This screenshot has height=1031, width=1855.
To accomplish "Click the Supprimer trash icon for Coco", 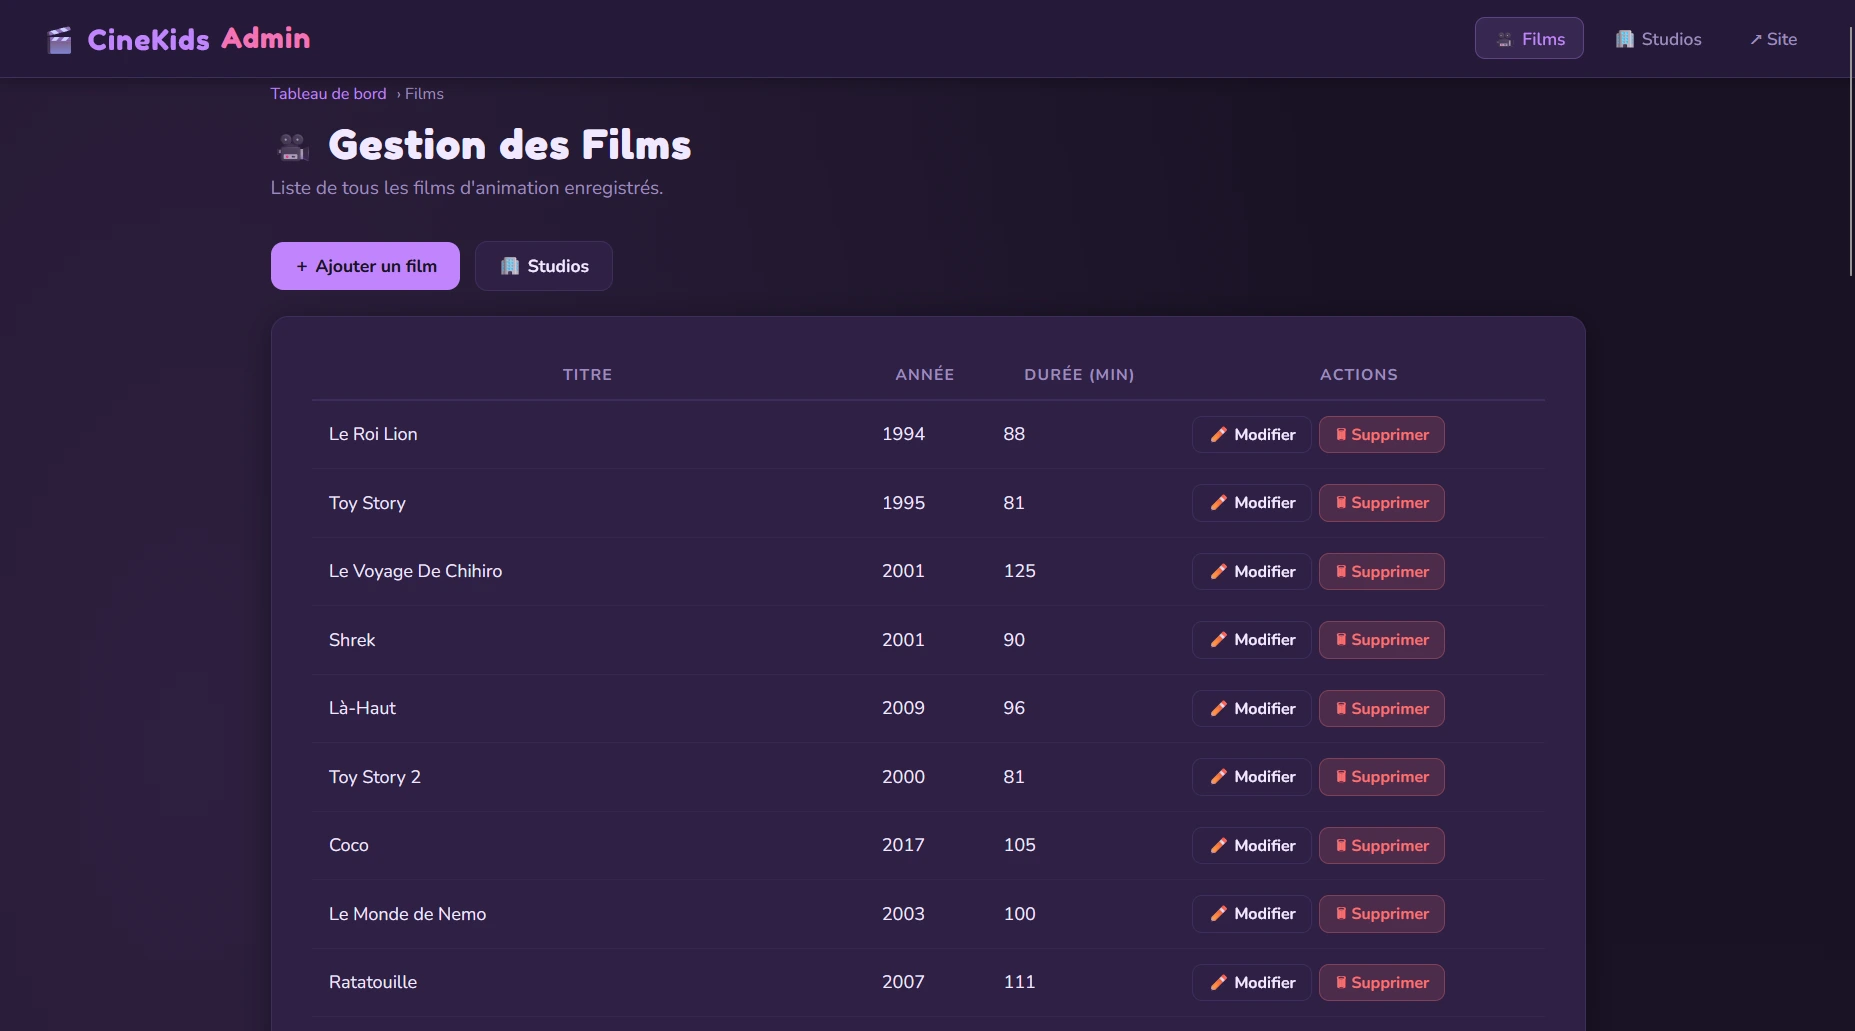I will (1341, 845).
